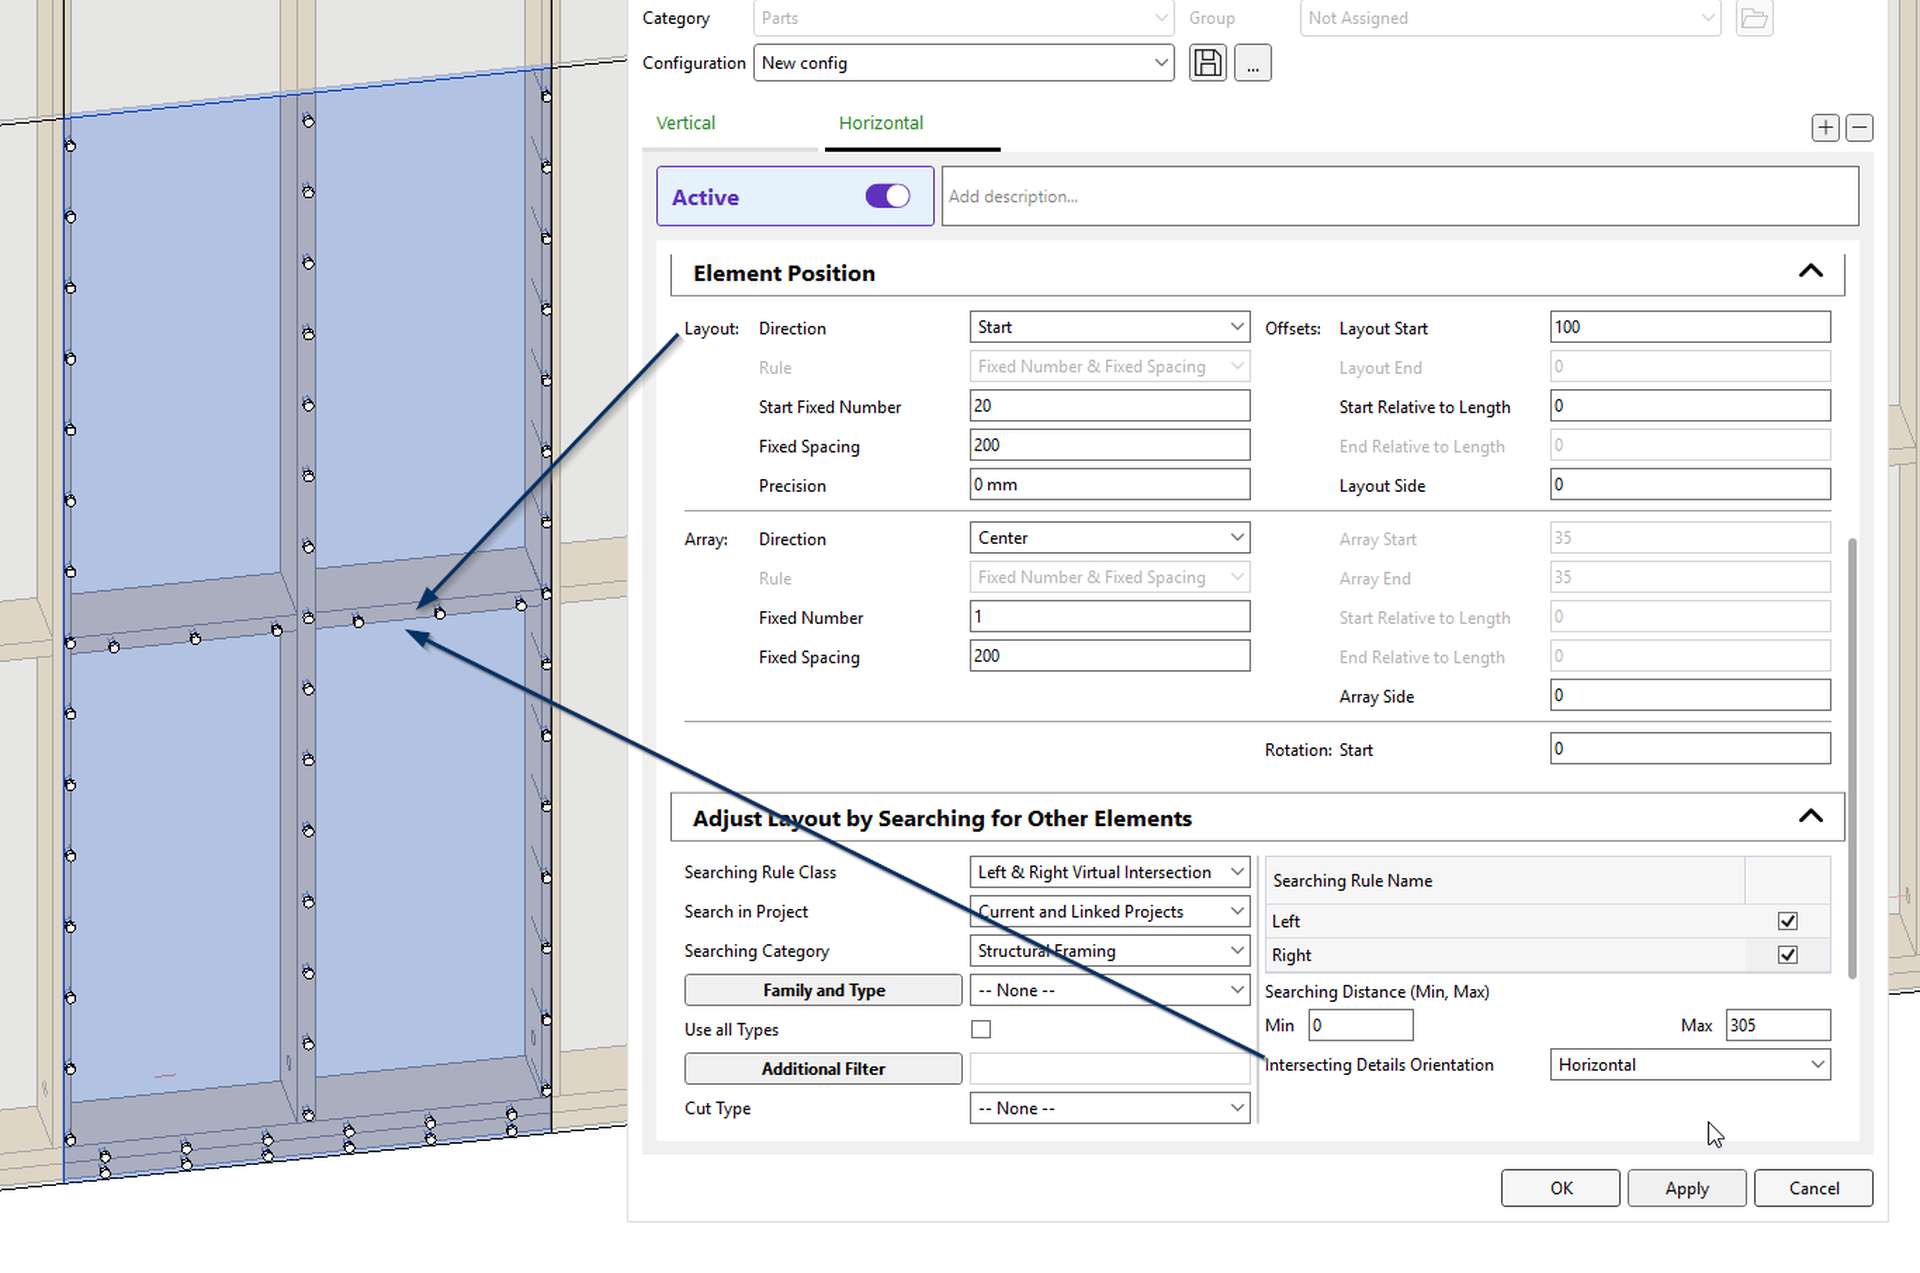This screenshot has height=1273, width=1920.
Task: Click the Add description text field
Action: point(1398,197)
